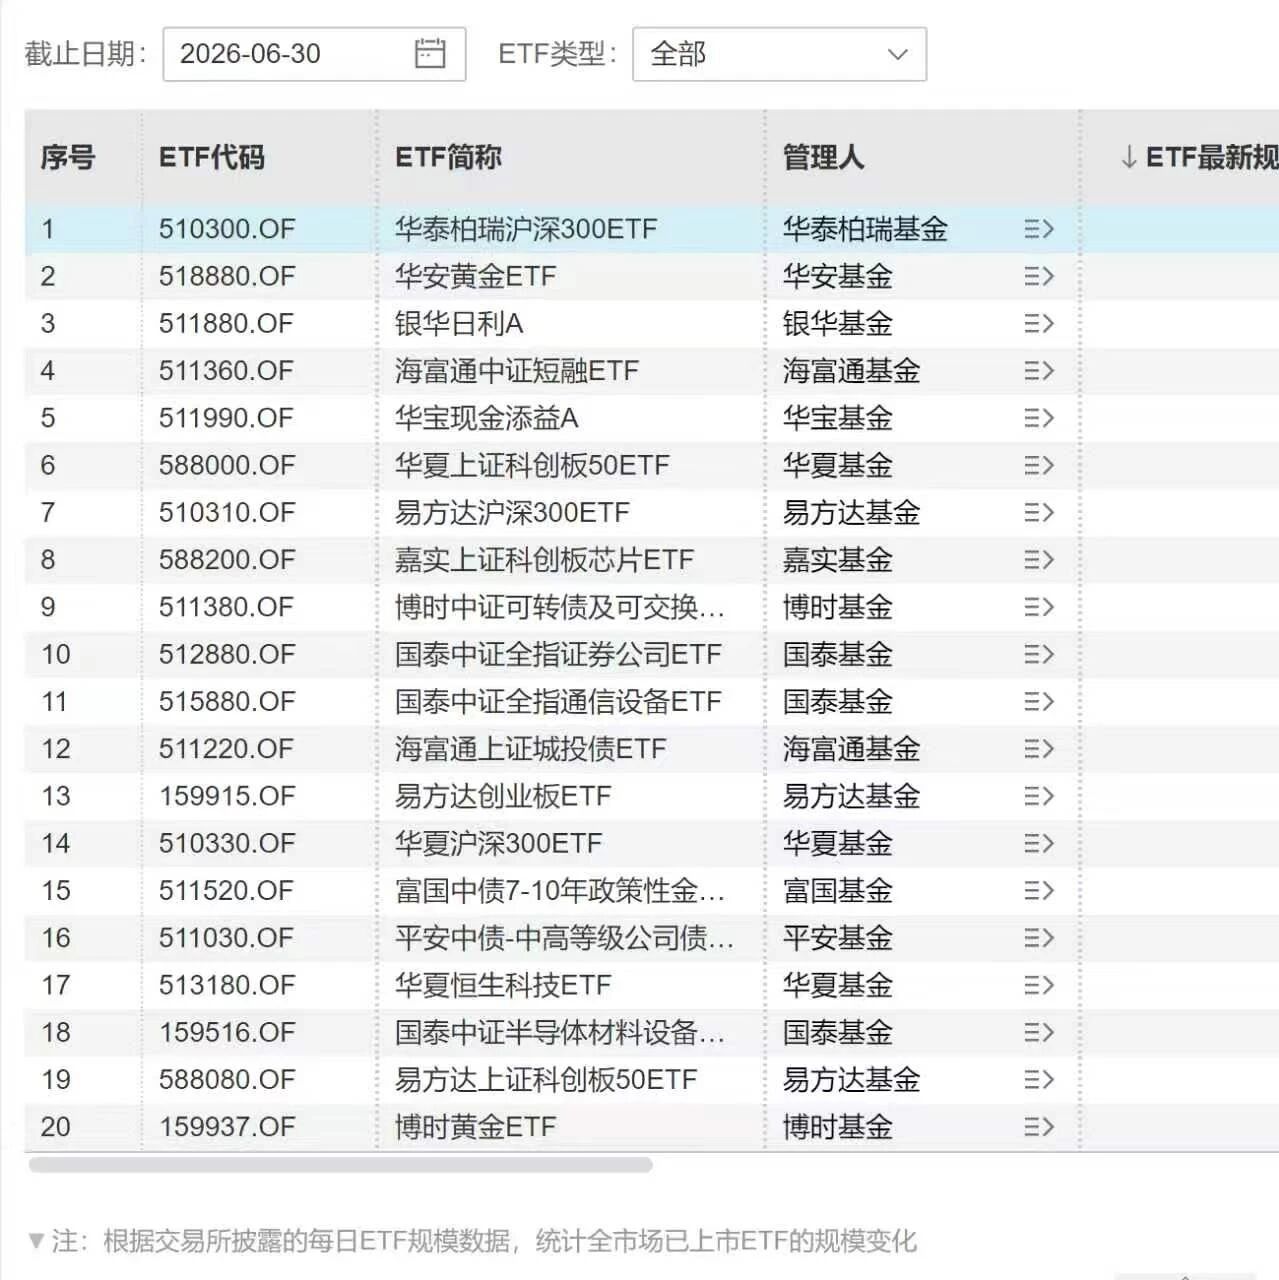
Task: Open detail icon in the 国泰中证全指通信设备ETF row
Action: [1039, 701]
